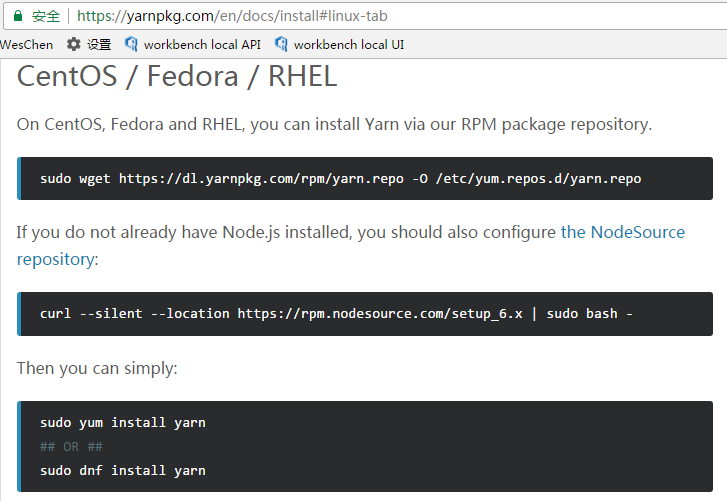Click the sudo wget yarn.repo code block
The height and width of the screenshot is (501, 727).
pyautogui.click(x=365, y=178)
